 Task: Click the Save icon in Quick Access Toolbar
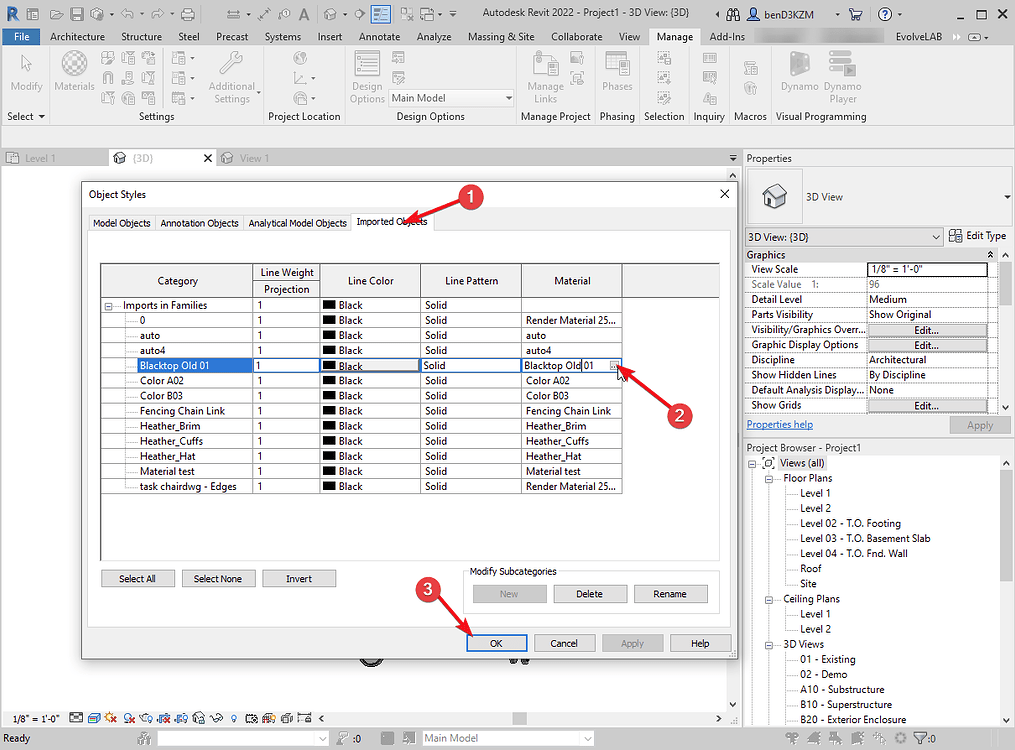point(76,14)
